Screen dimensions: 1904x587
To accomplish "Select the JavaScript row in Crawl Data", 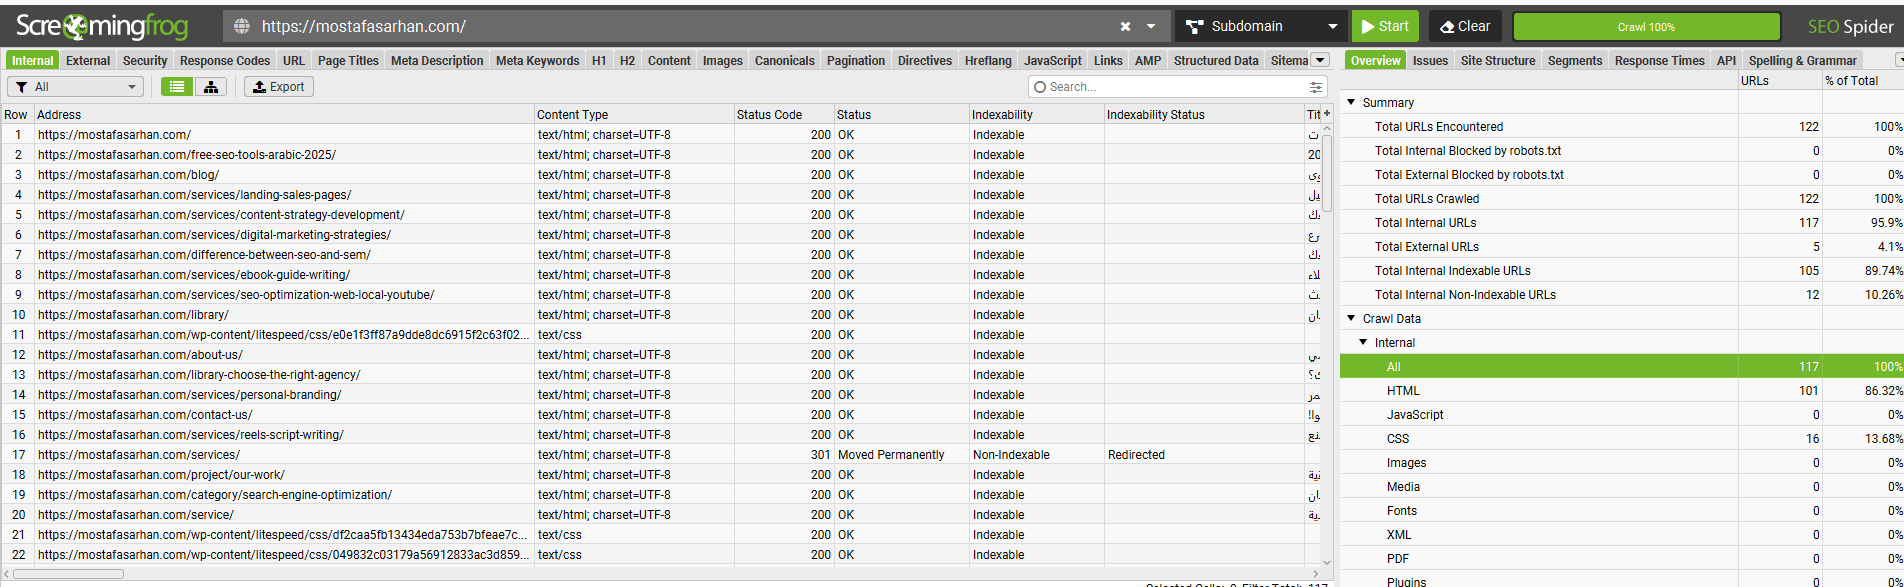I will (x=1621, y=415).
